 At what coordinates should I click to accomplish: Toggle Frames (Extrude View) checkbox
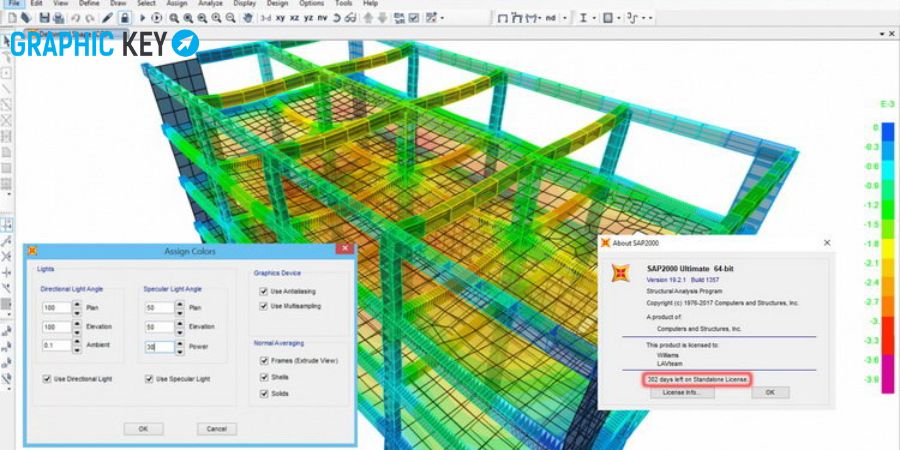[x=263, y=360]
